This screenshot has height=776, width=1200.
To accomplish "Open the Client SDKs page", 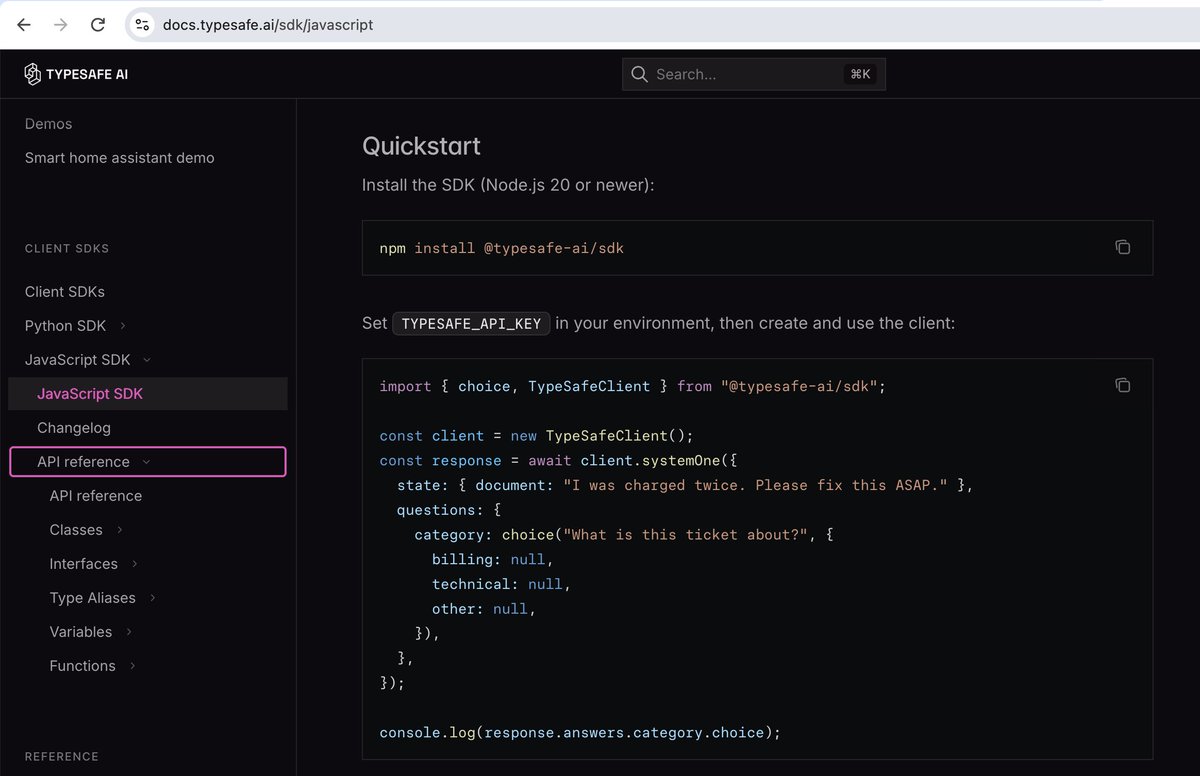I will 65,292.
